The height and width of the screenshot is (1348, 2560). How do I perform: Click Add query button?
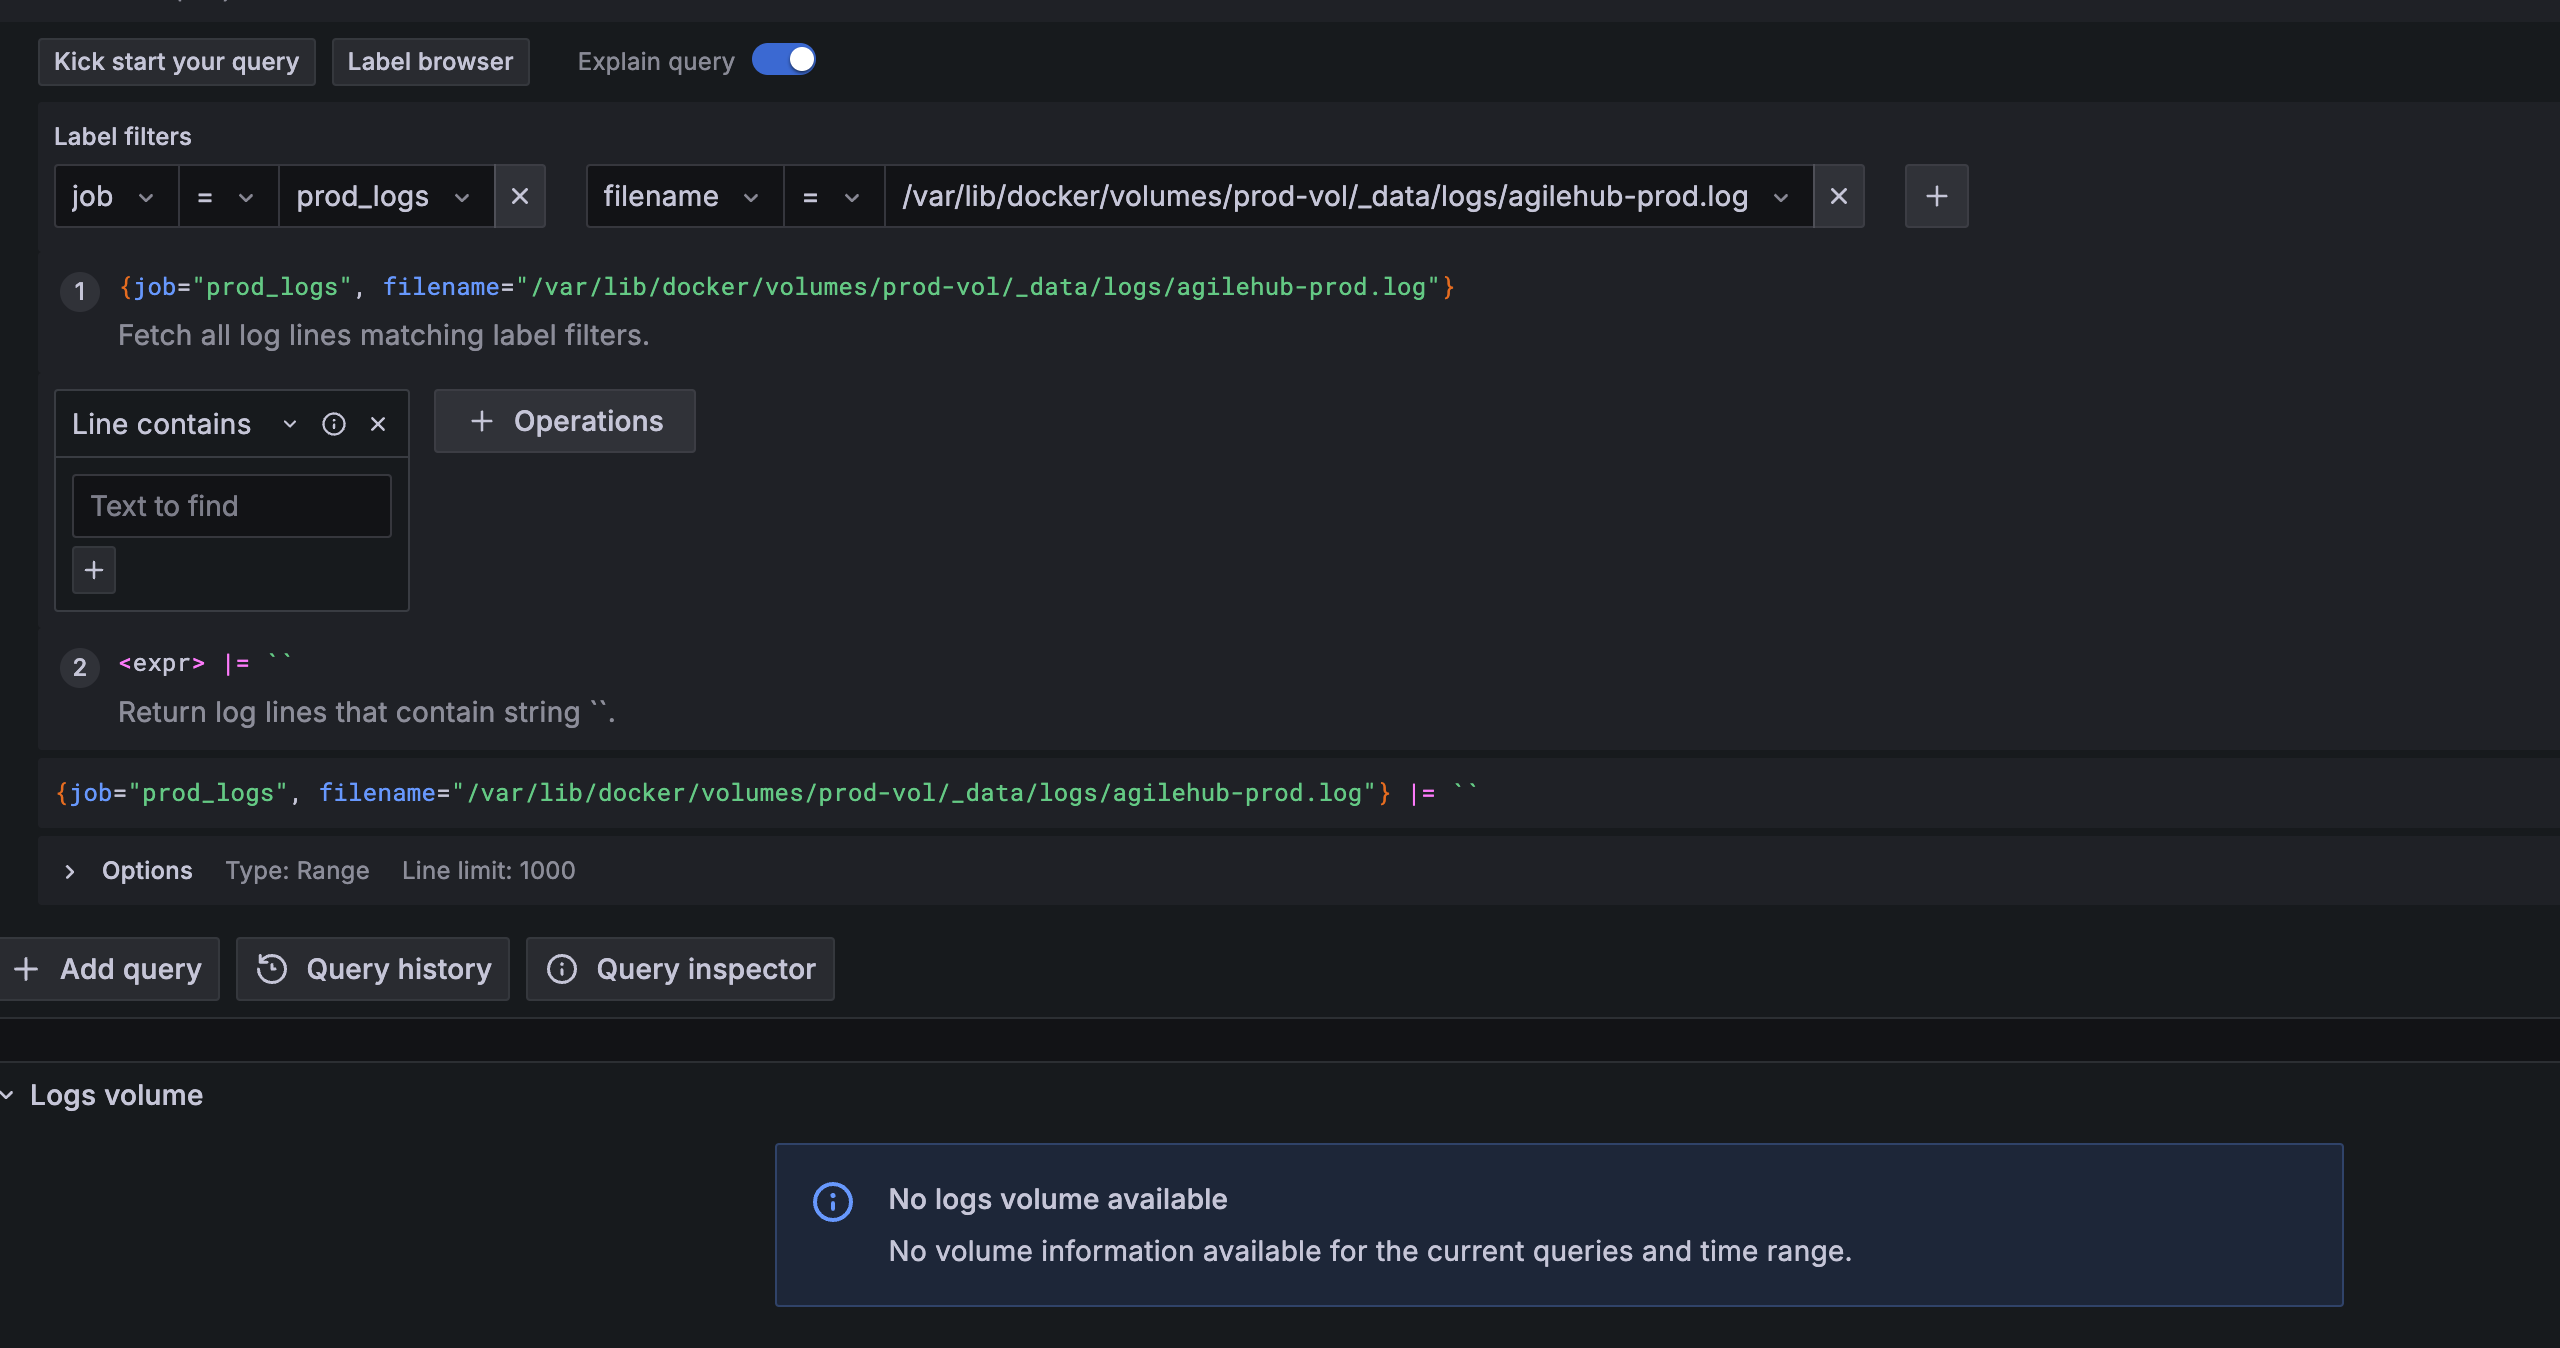click(x=108, y=969)
